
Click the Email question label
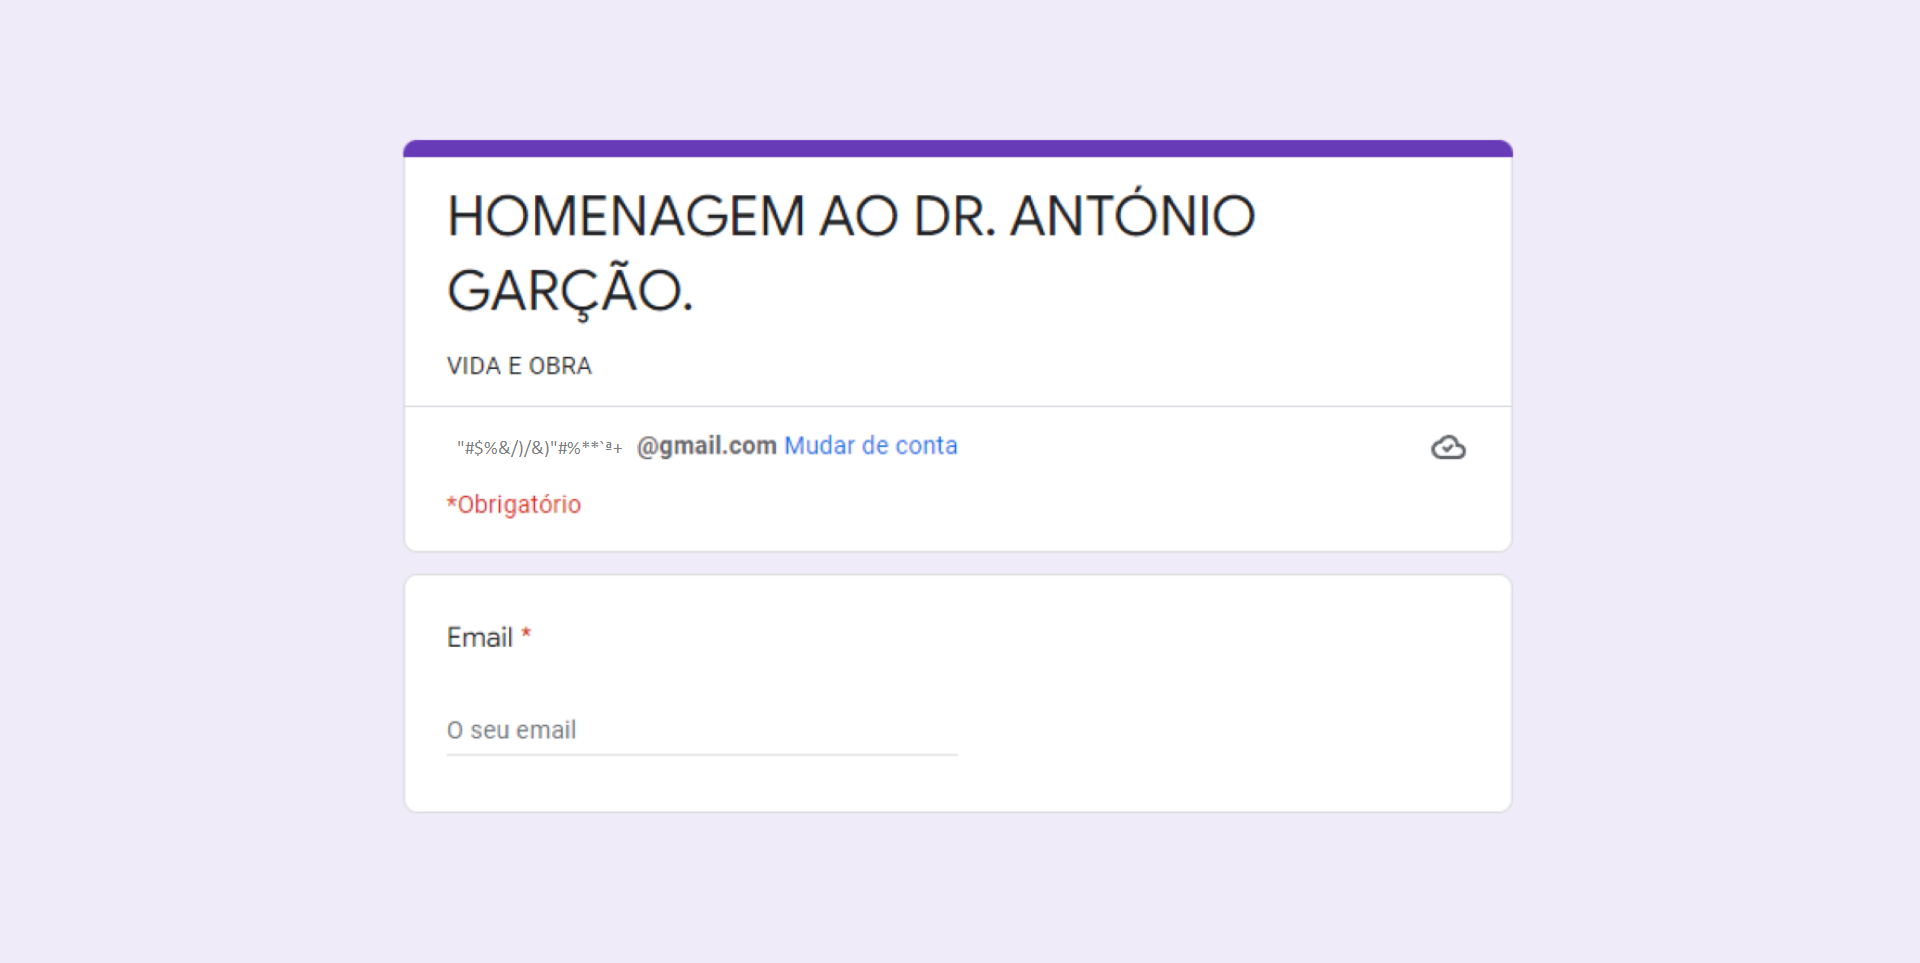481,637
